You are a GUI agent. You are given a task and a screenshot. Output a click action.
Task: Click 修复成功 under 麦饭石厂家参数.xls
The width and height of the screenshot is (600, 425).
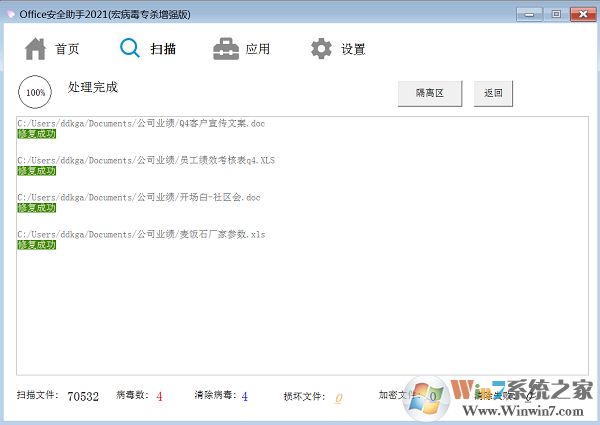(x=37, y=245)
